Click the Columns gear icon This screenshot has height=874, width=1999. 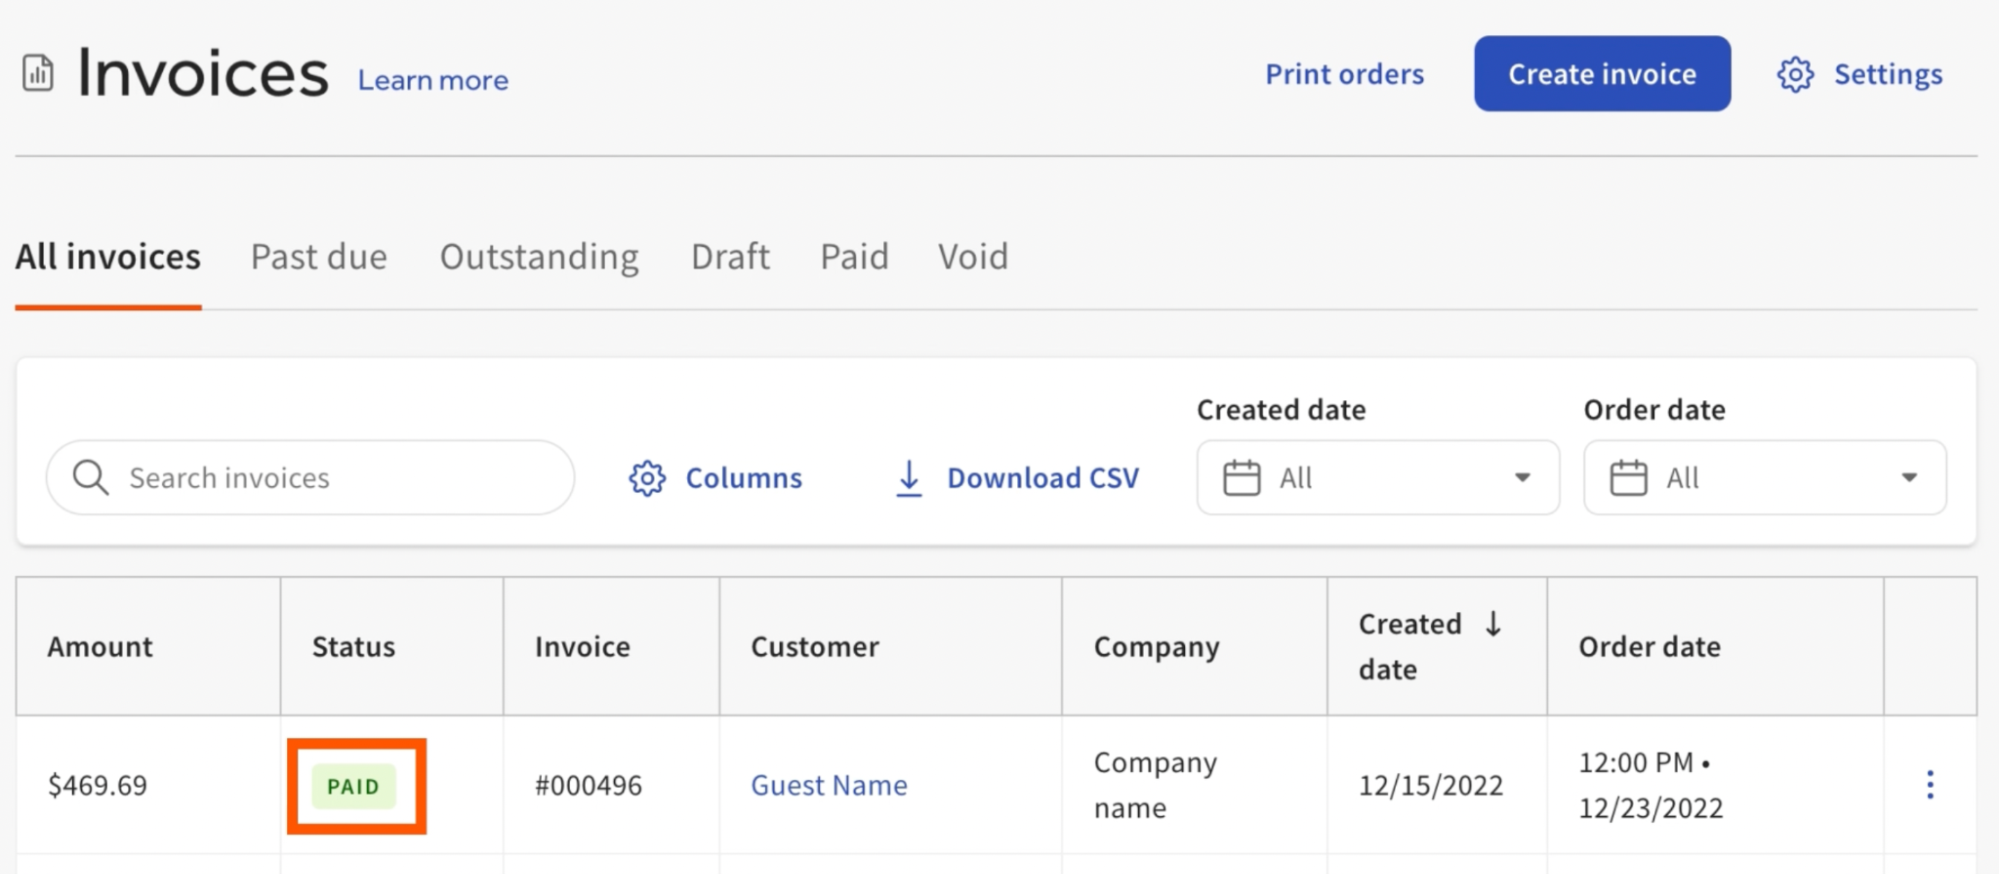pyautogui.click(x=647, y=479)
